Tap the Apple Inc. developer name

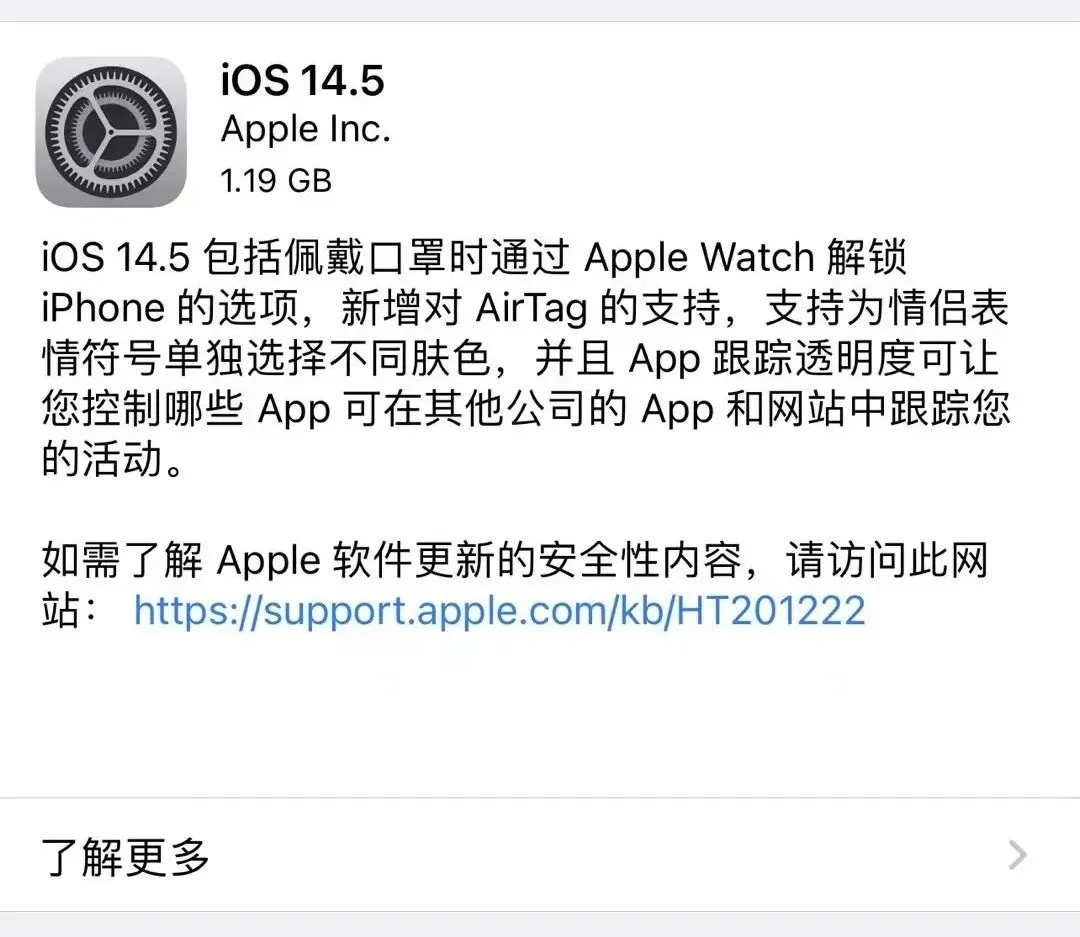click(306, 130)
